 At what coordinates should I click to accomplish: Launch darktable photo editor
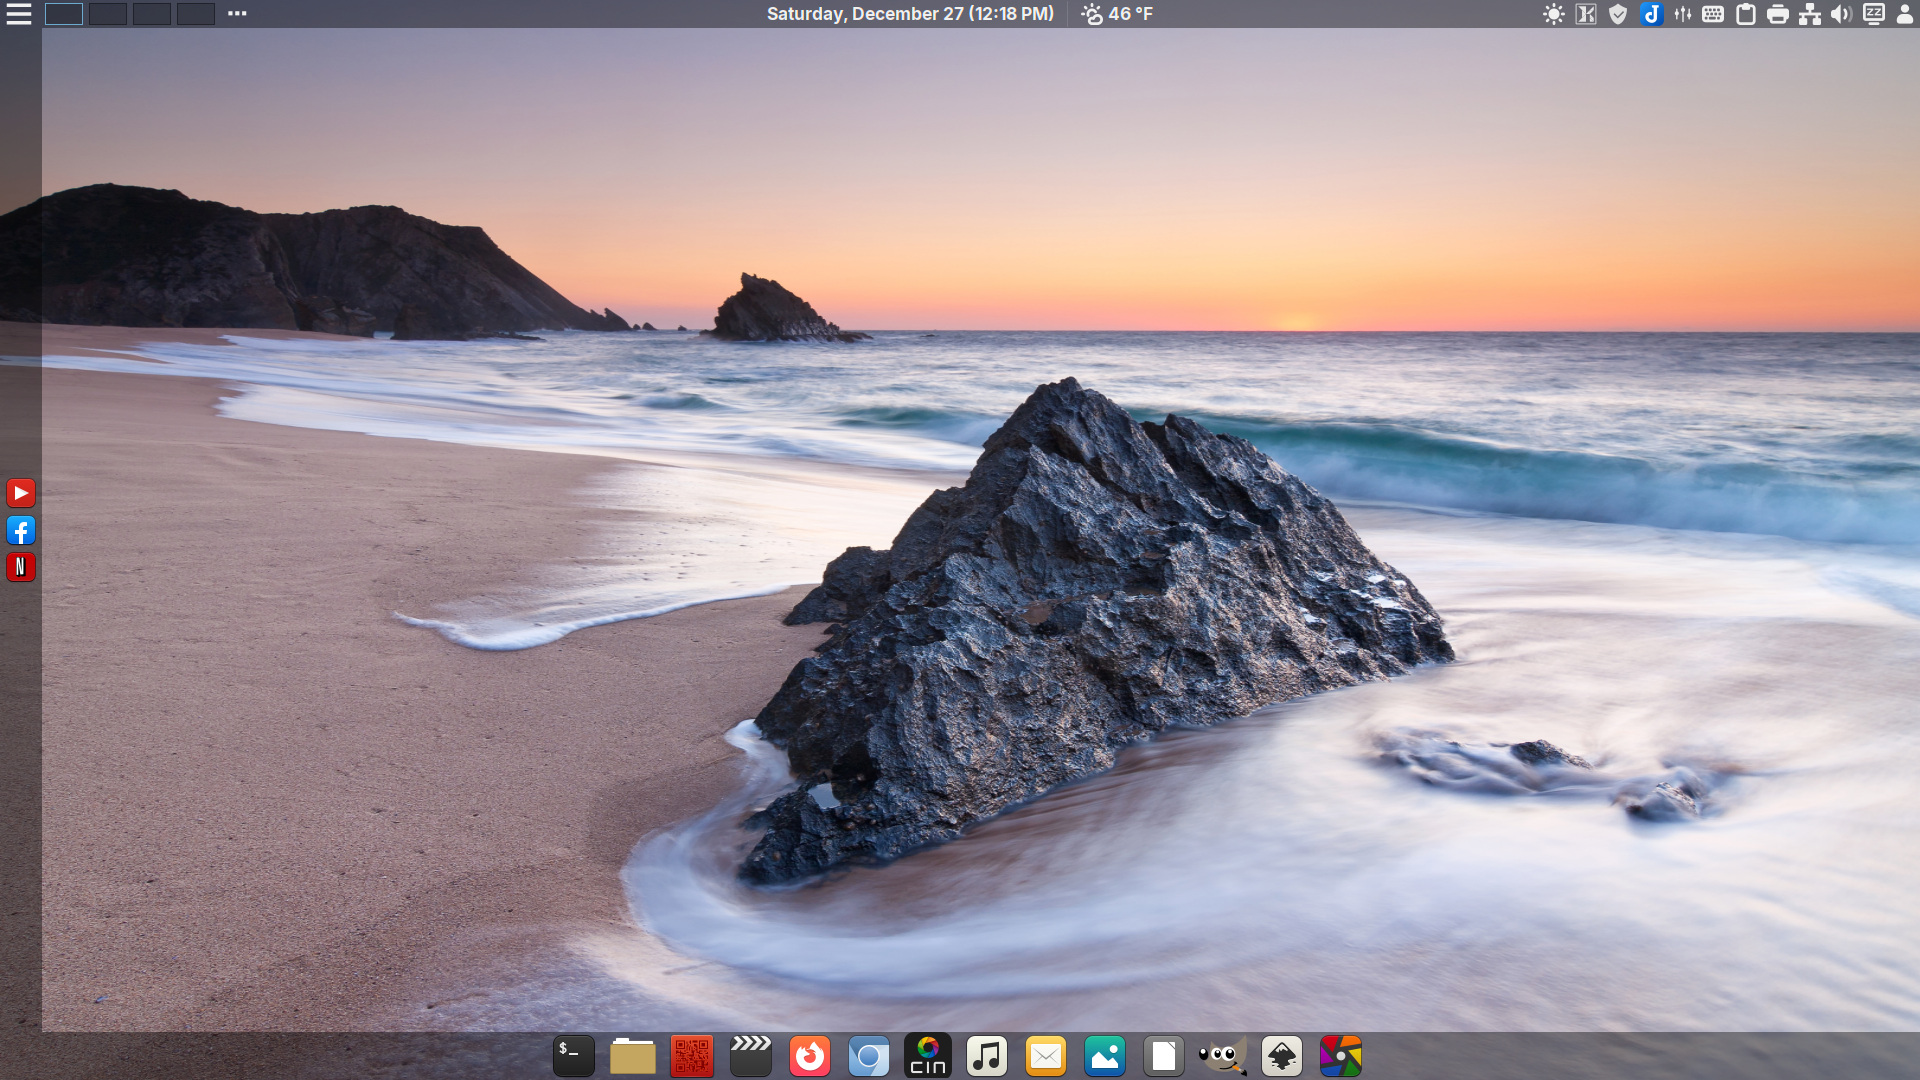[x=1342, y=1055]
